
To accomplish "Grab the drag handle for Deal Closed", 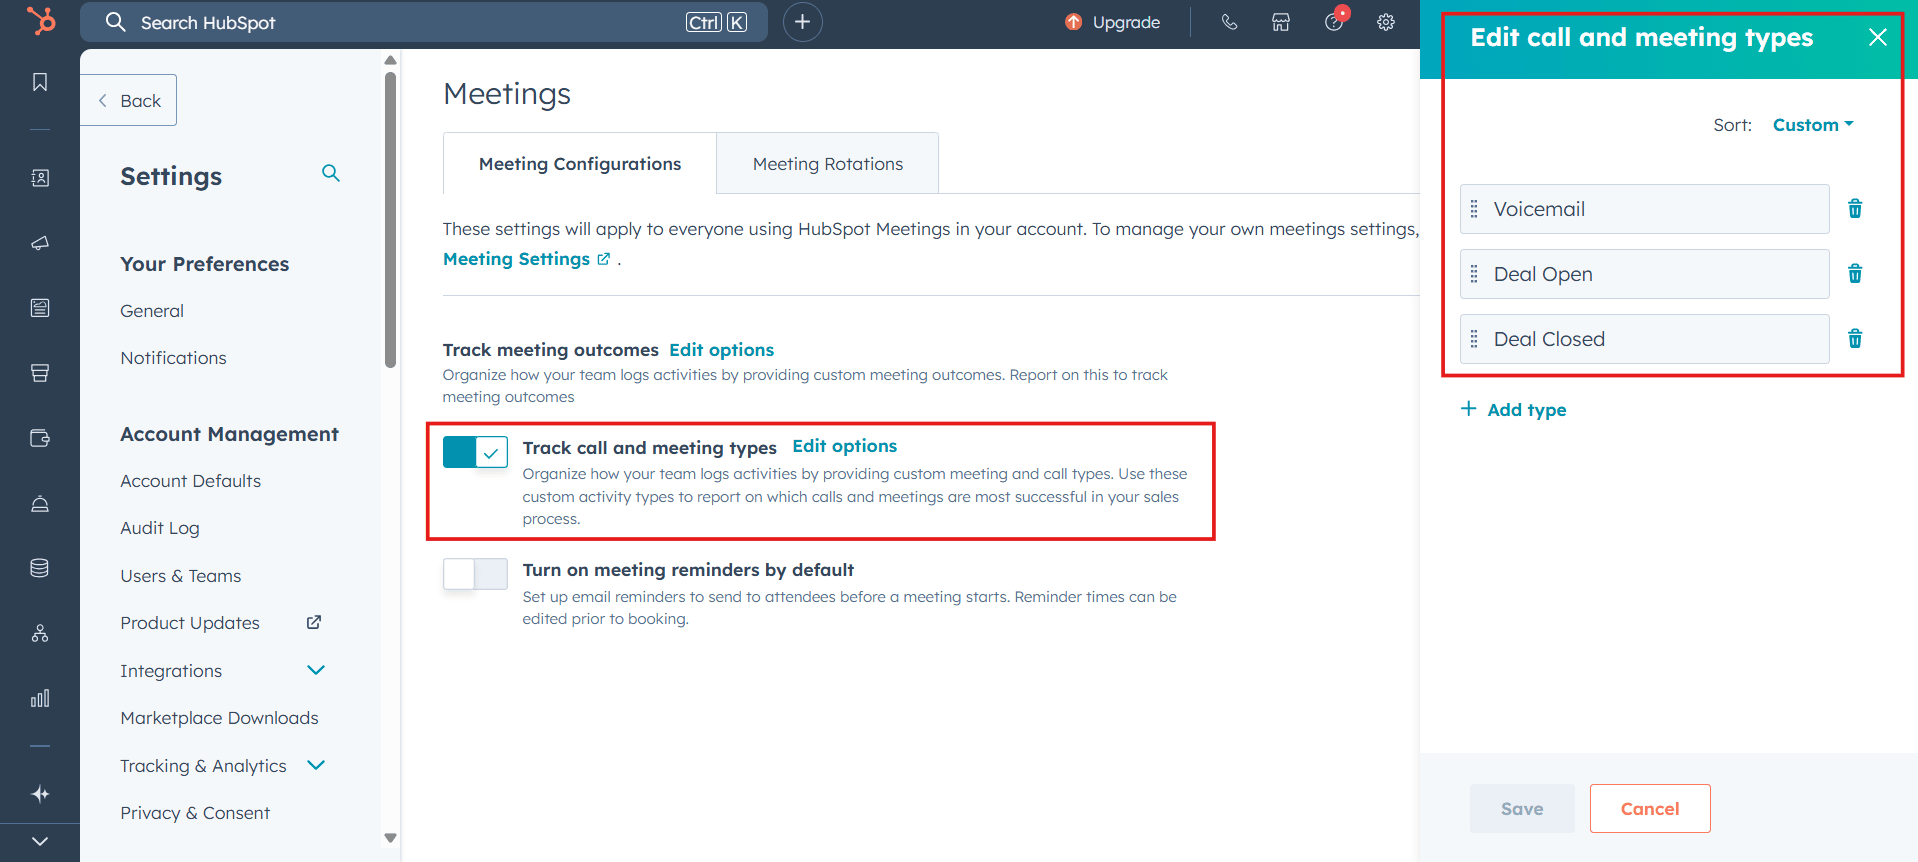I will (1474, 339).
